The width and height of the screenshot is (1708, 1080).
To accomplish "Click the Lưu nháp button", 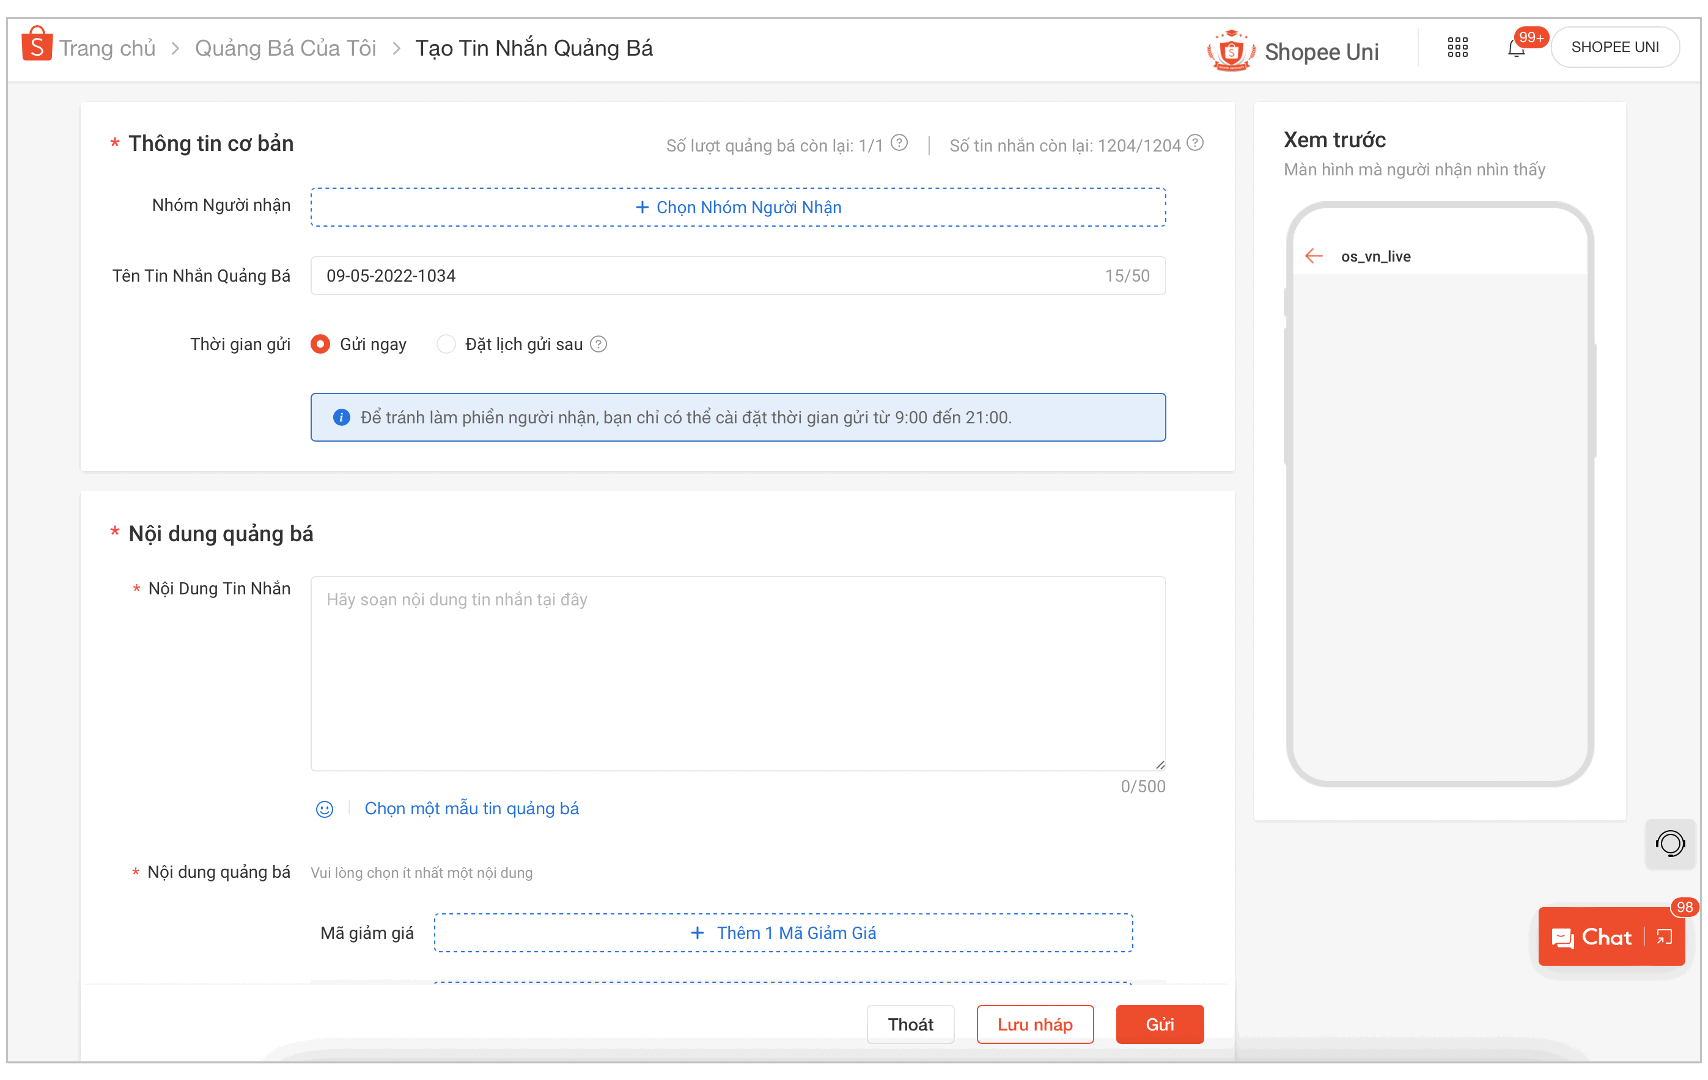I will click(x=1034, y=1024).
